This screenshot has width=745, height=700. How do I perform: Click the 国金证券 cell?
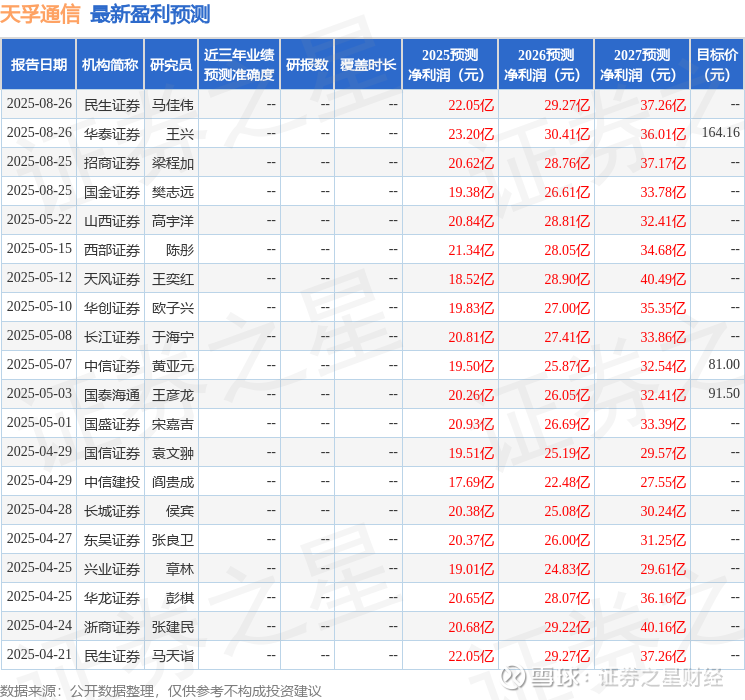tap(112, 192)
